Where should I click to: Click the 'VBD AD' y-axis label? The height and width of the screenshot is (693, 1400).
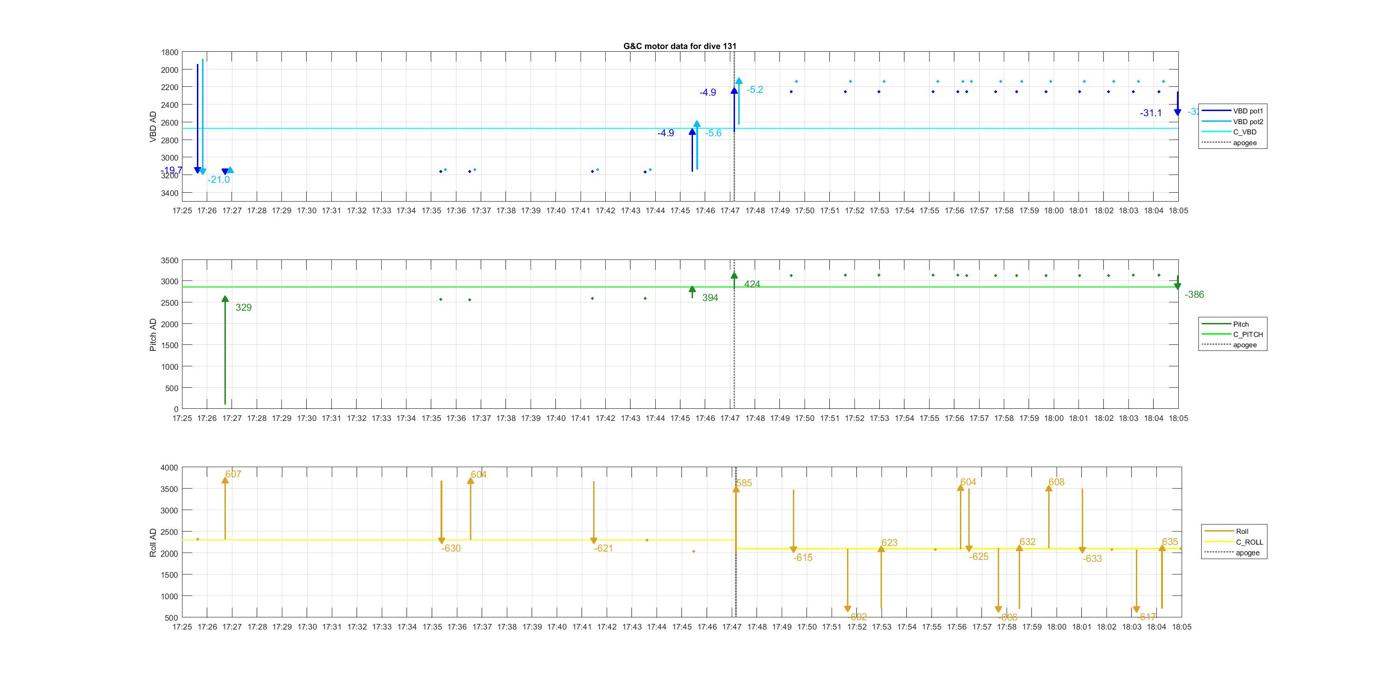(153, 125)
